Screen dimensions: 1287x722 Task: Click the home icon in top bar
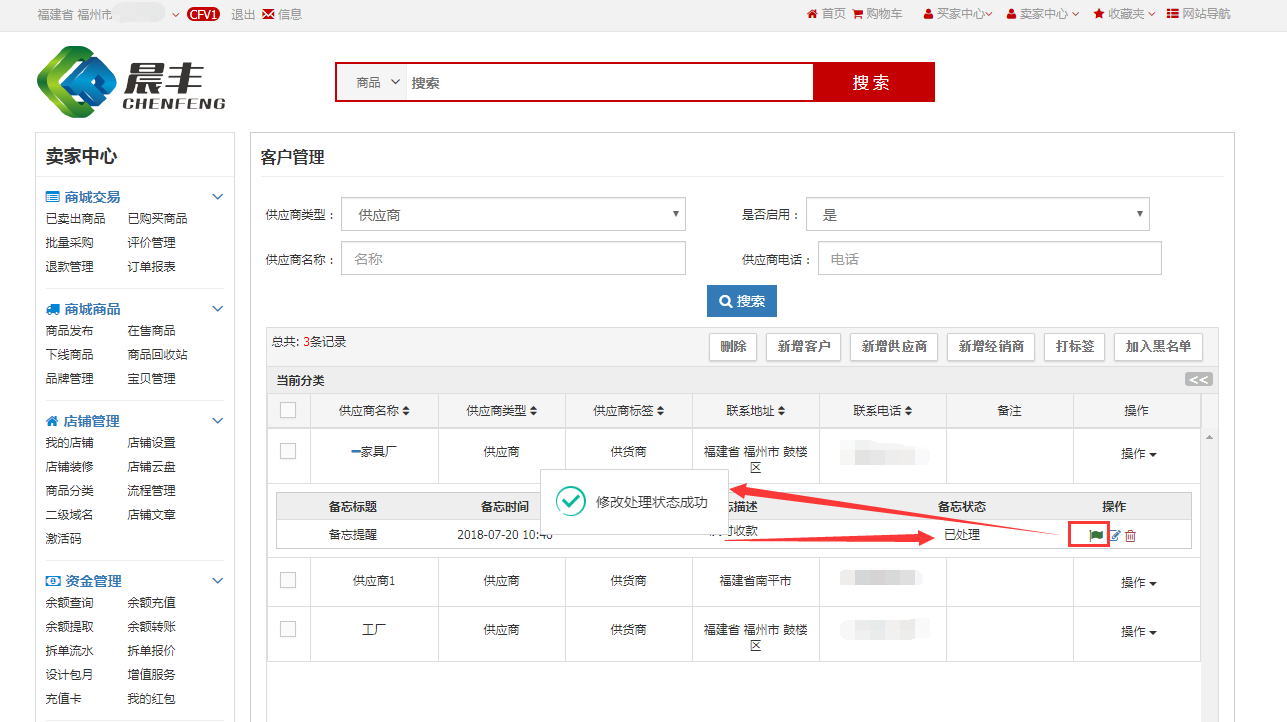(x=812, y=14)
